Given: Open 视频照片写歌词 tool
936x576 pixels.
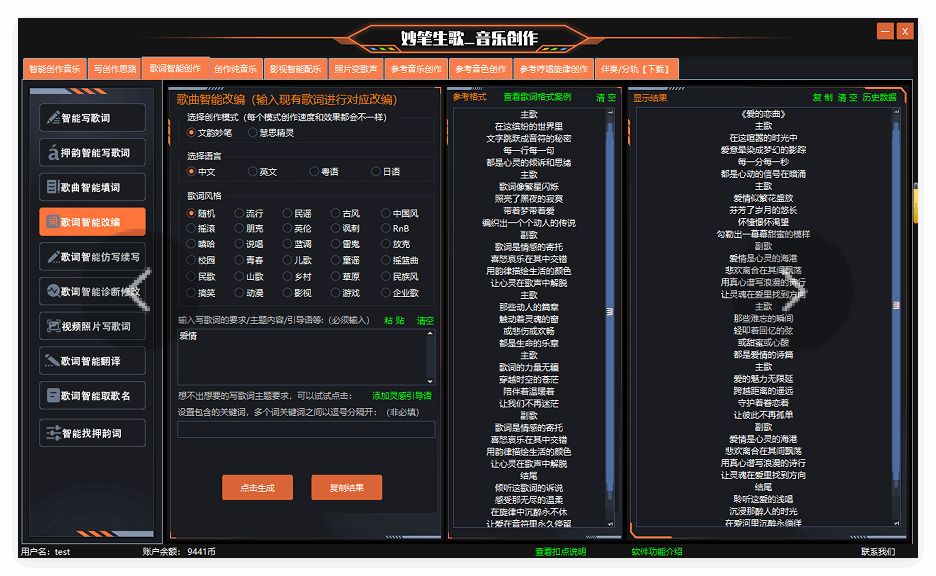Looking at the screenshot, I should pos(92,326).
